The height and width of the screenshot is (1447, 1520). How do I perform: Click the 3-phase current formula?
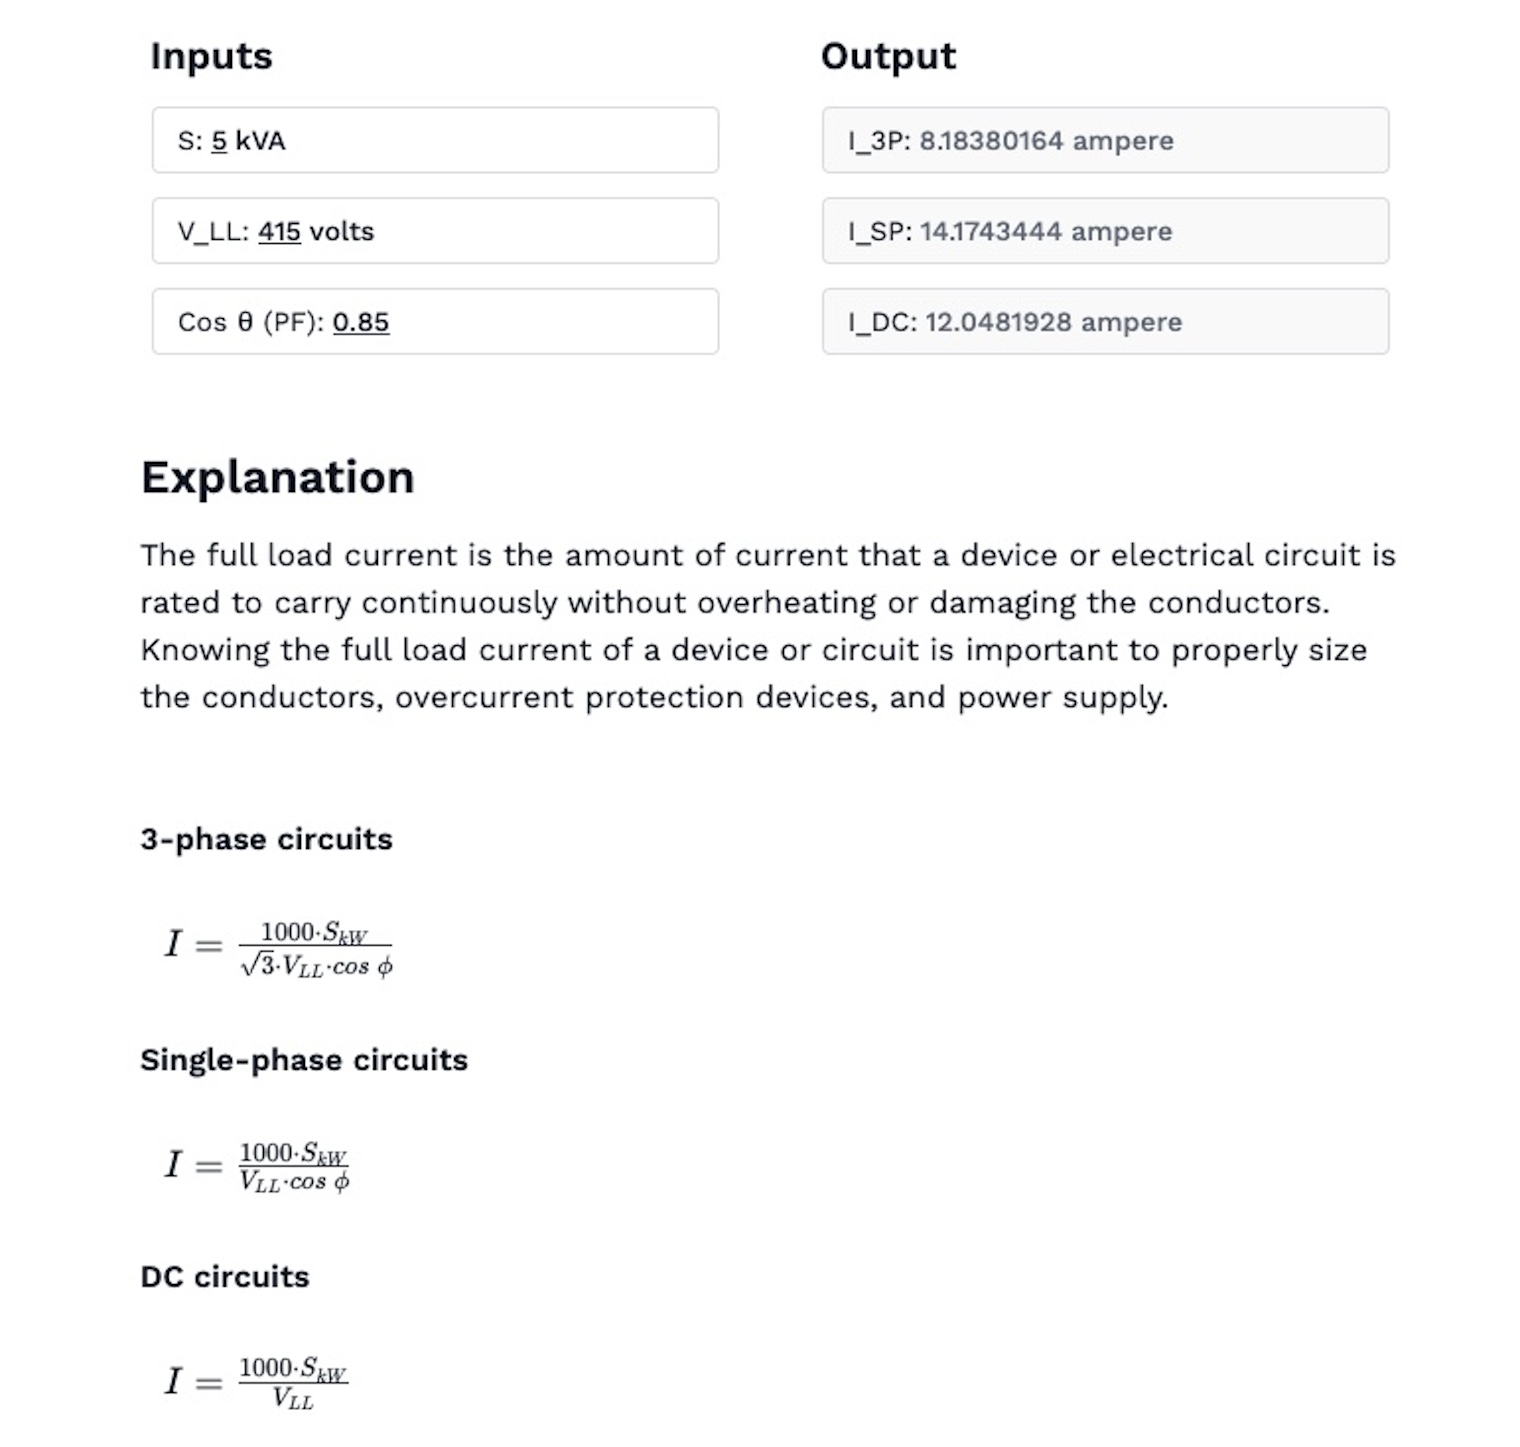pos(278,948)
